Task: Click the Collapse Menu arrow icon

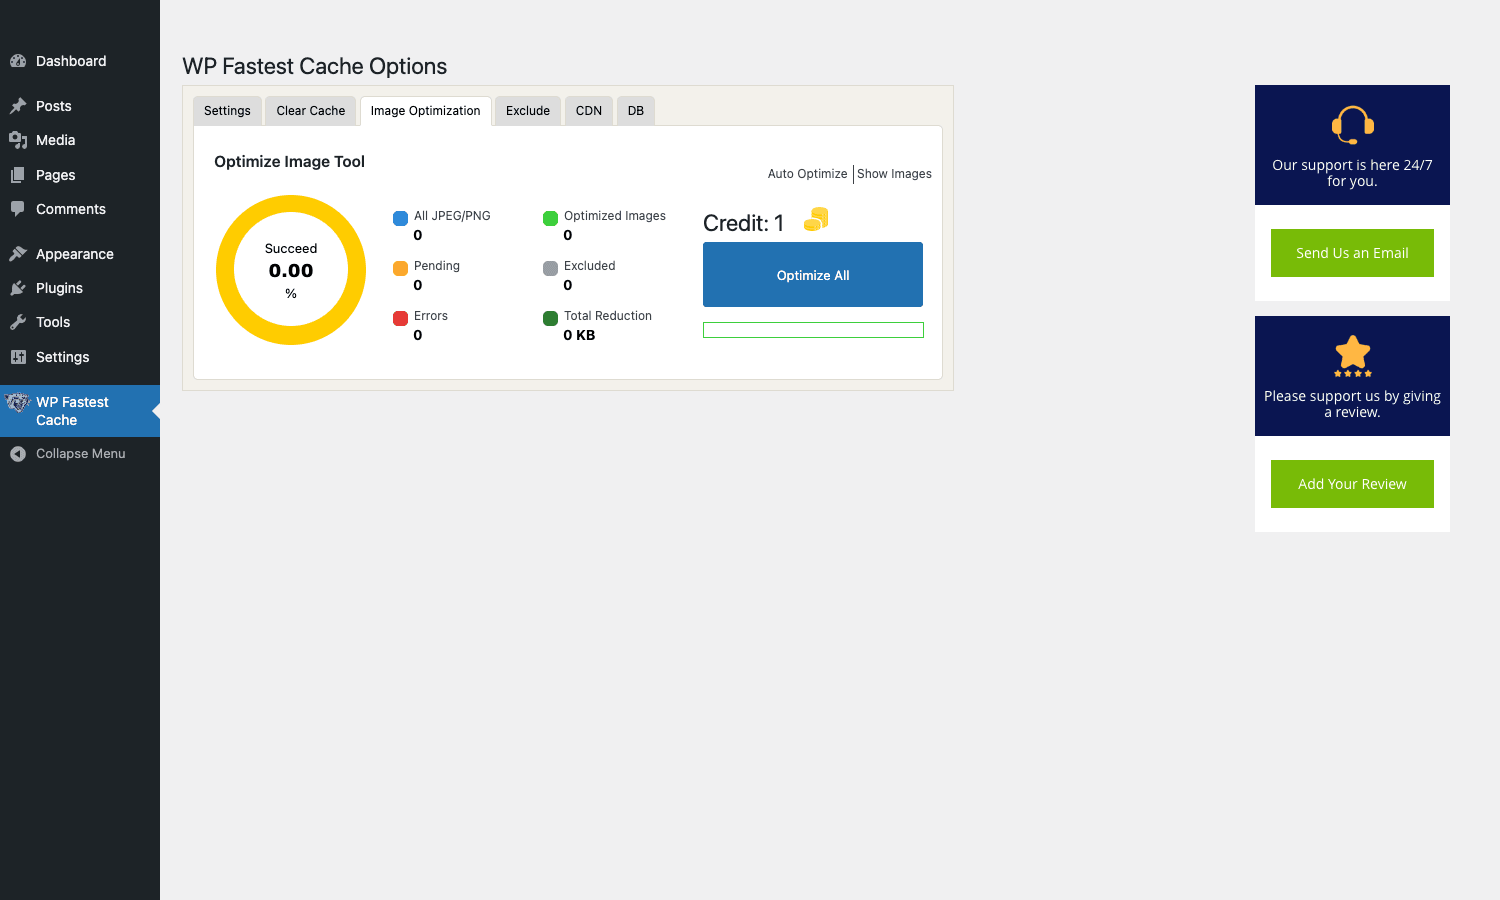Action: tap(18, 454)
